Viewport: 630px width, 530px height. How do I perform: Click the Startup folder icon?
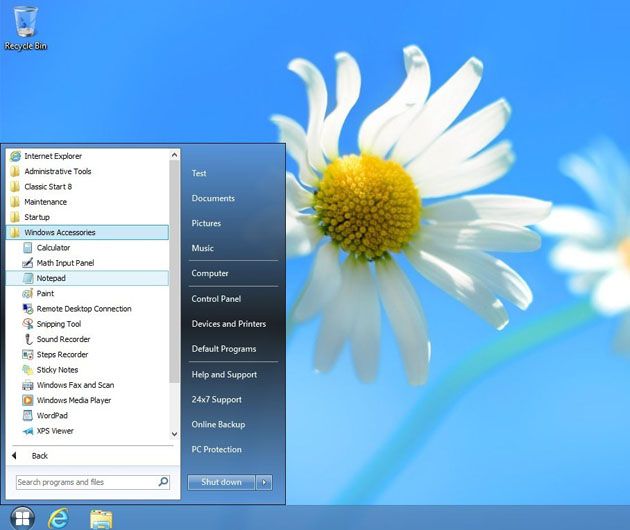[x=15, y=217]
